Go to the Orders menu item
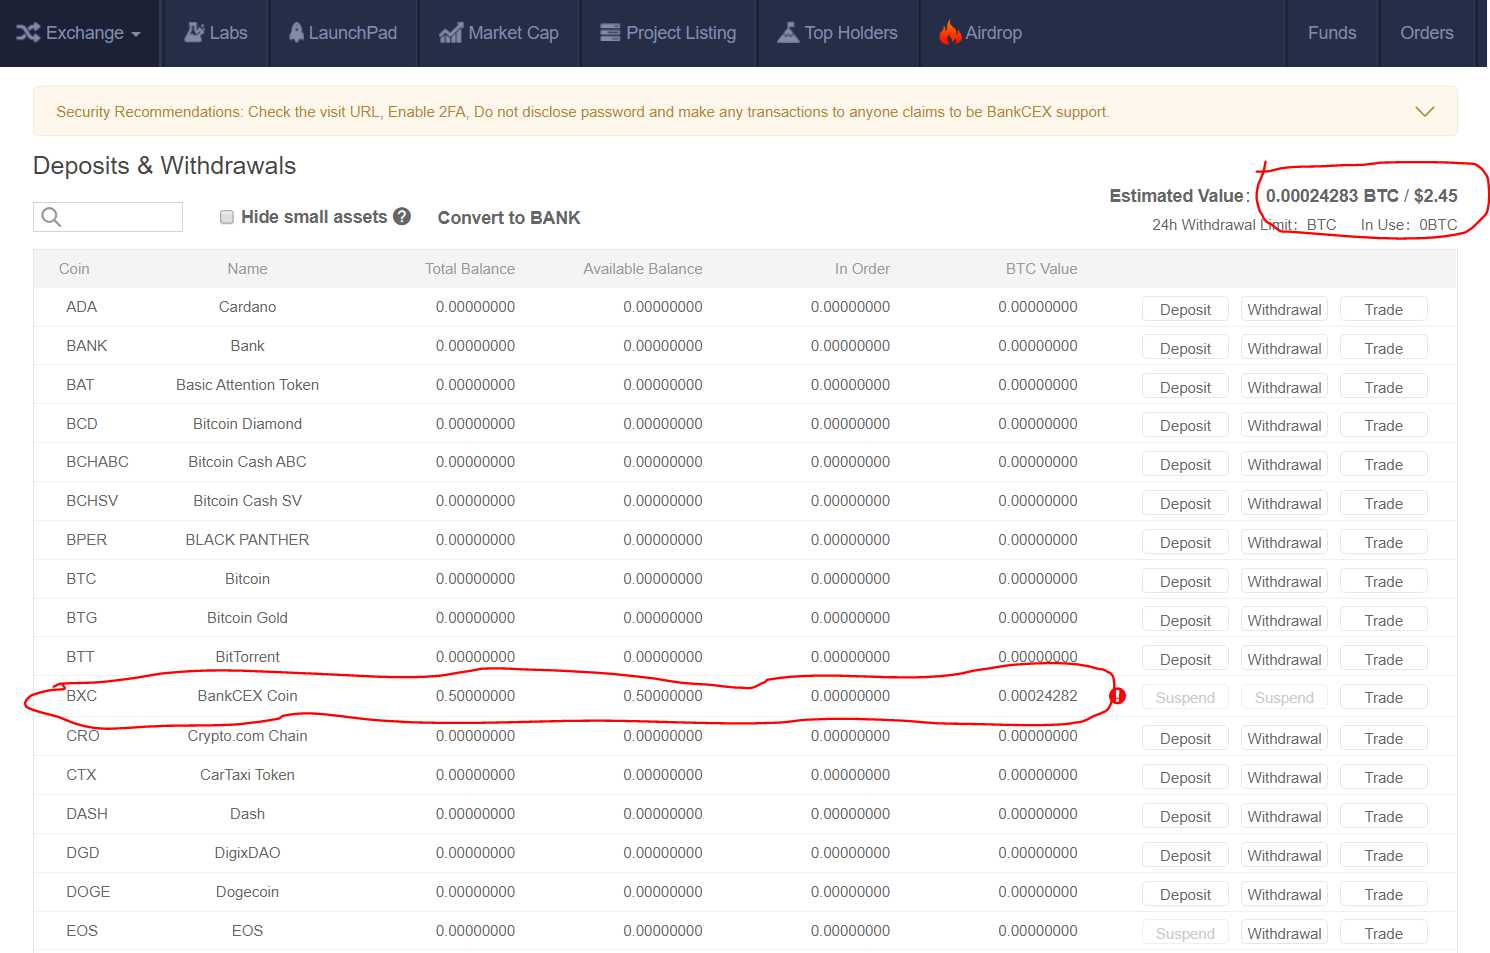The width and height of the screenshot is (1490, 953). 1426,33
